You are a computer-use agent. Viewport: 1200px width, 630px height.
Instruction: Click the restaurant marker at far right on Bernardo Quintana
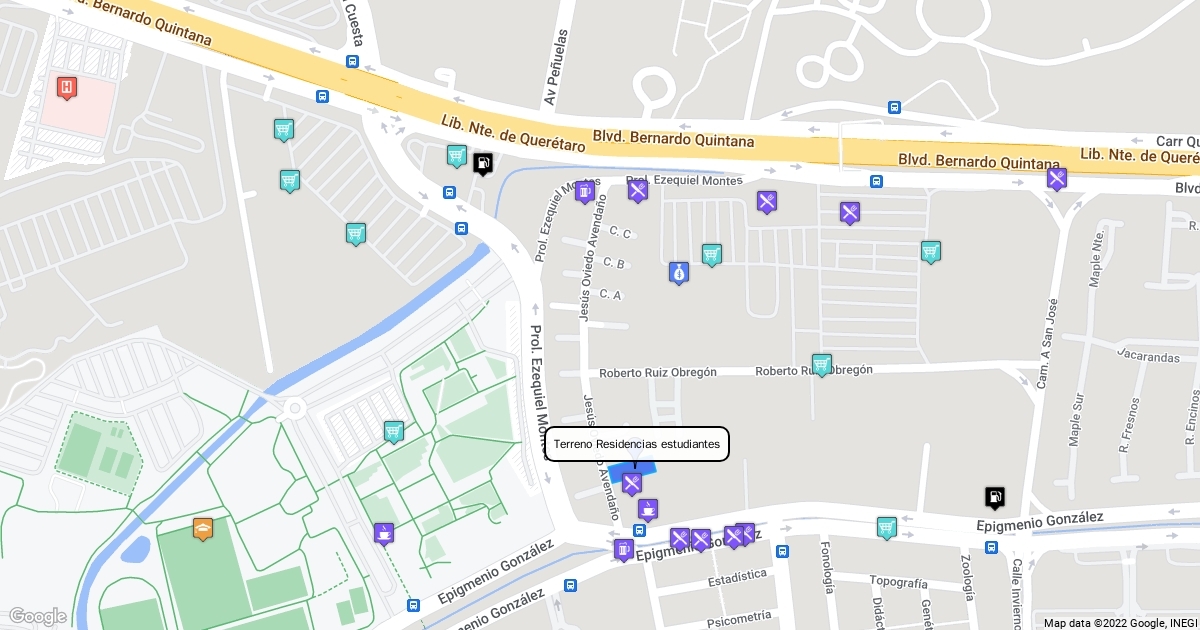point(1057,179)
